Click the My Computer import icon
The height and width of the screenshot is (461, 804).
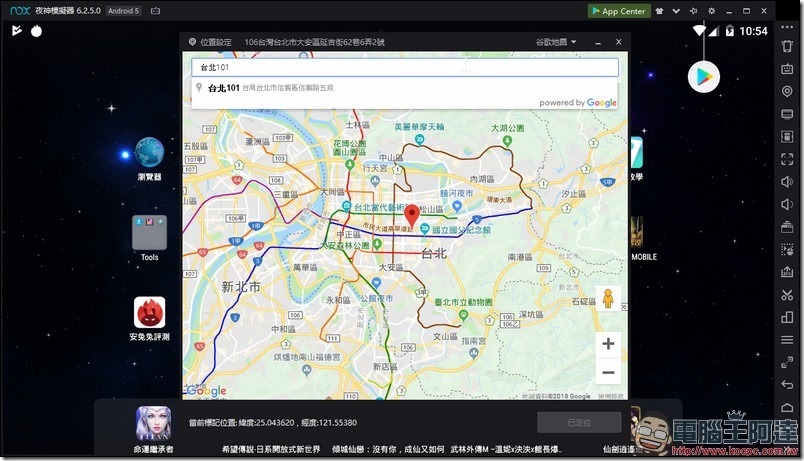787,114
